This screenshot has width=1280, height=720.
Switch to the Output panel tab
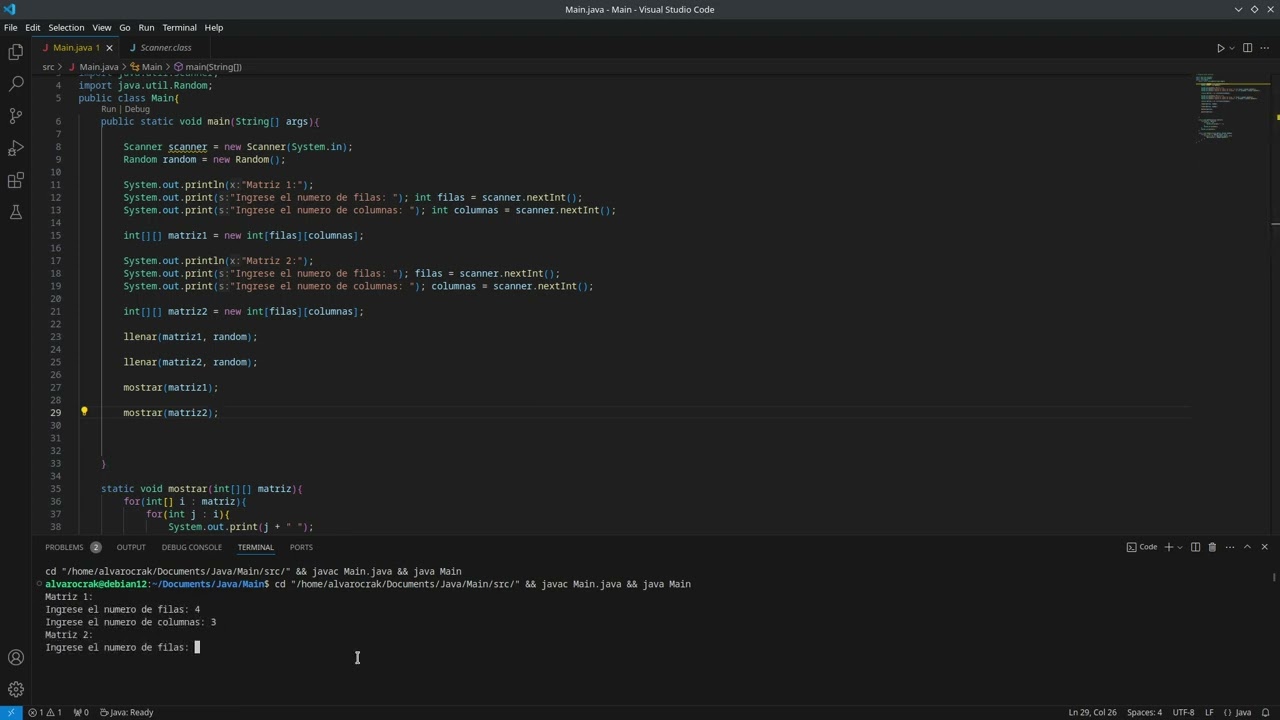pos(131,547)
